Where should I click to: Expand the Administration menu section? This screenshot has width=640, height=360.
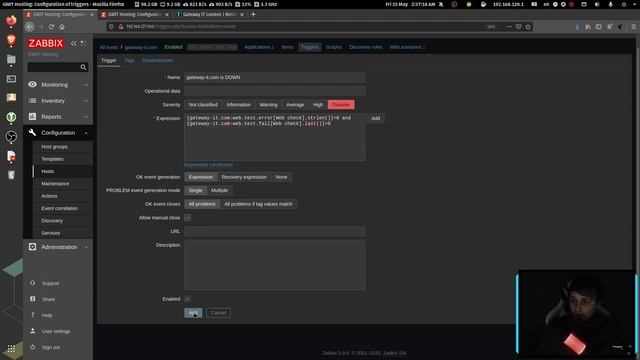click(58, 247)
